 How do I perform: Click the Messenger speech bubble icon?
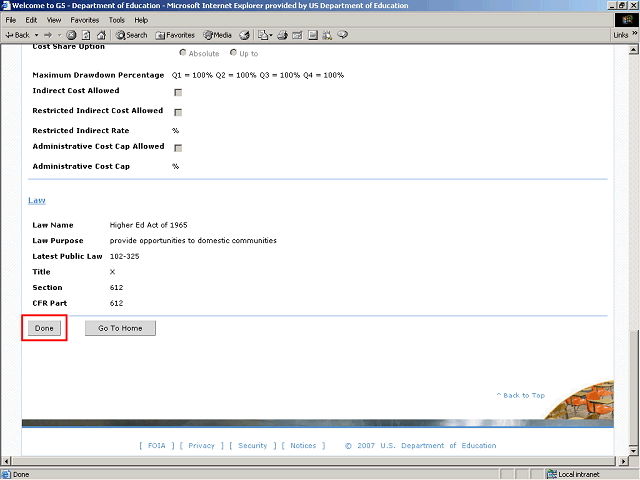pyautogui.click(x=343, y=35)
